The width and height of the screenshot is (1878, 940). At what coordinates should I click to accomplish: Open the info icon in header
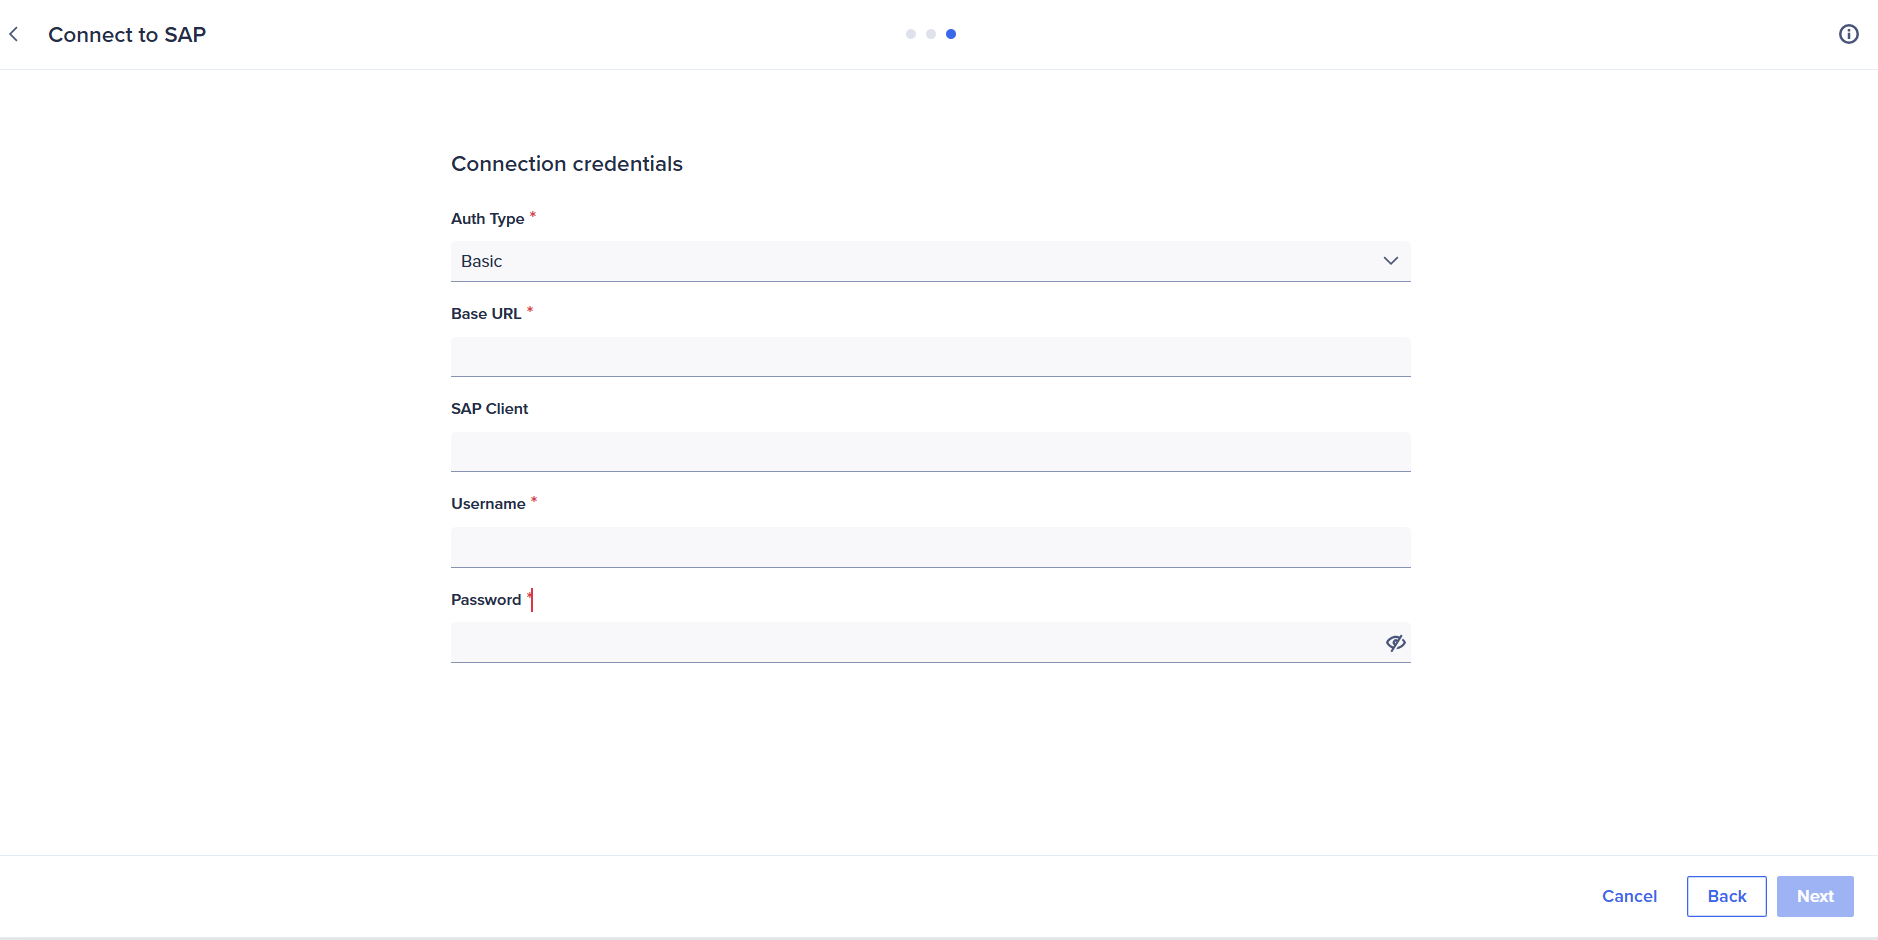point(1848,34)
